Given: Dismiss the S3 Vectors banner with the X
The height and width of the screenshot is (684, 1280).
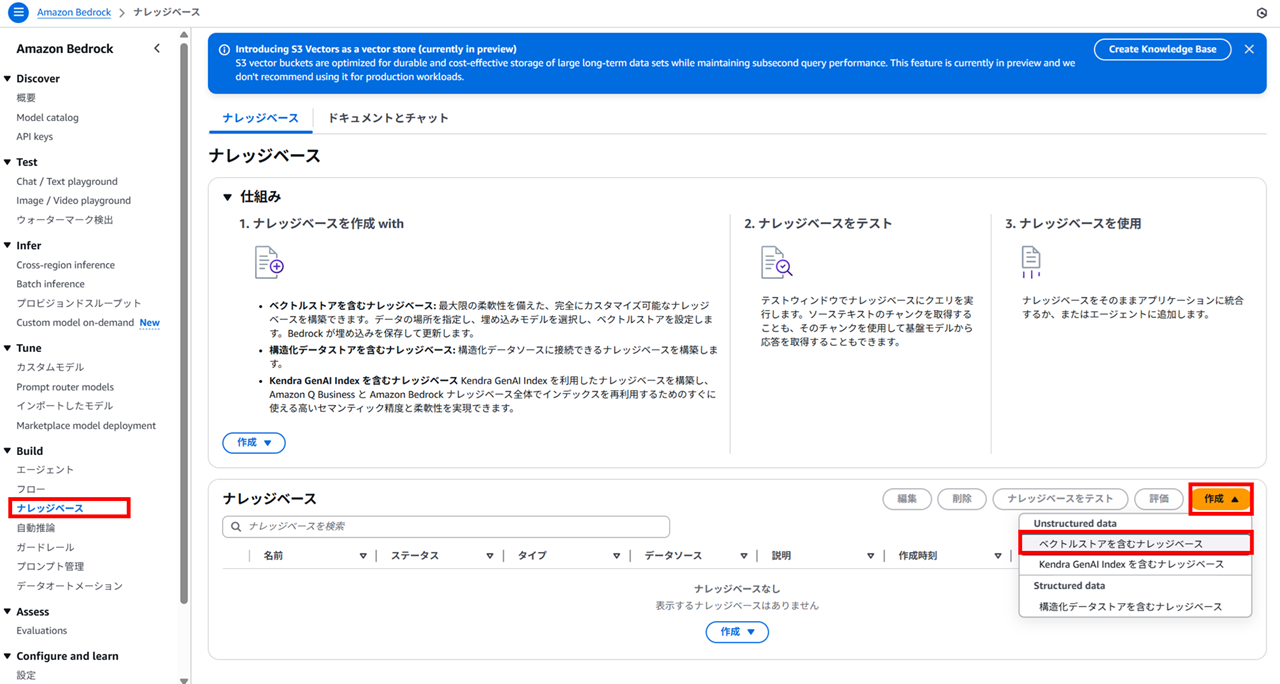Looking at the screenshot, I should click(1249, 49).
